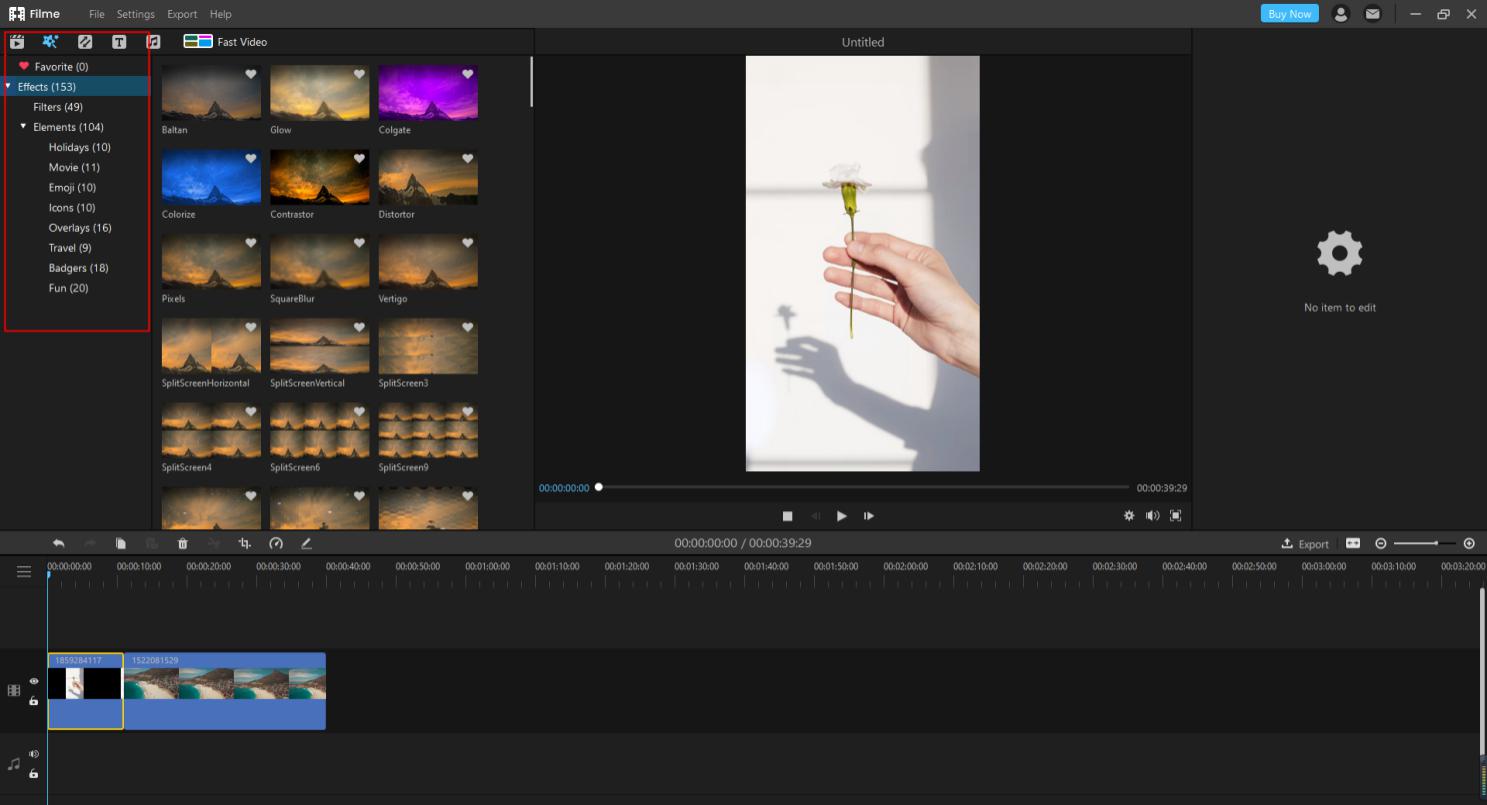Open the Settings menu

point(135,14)
